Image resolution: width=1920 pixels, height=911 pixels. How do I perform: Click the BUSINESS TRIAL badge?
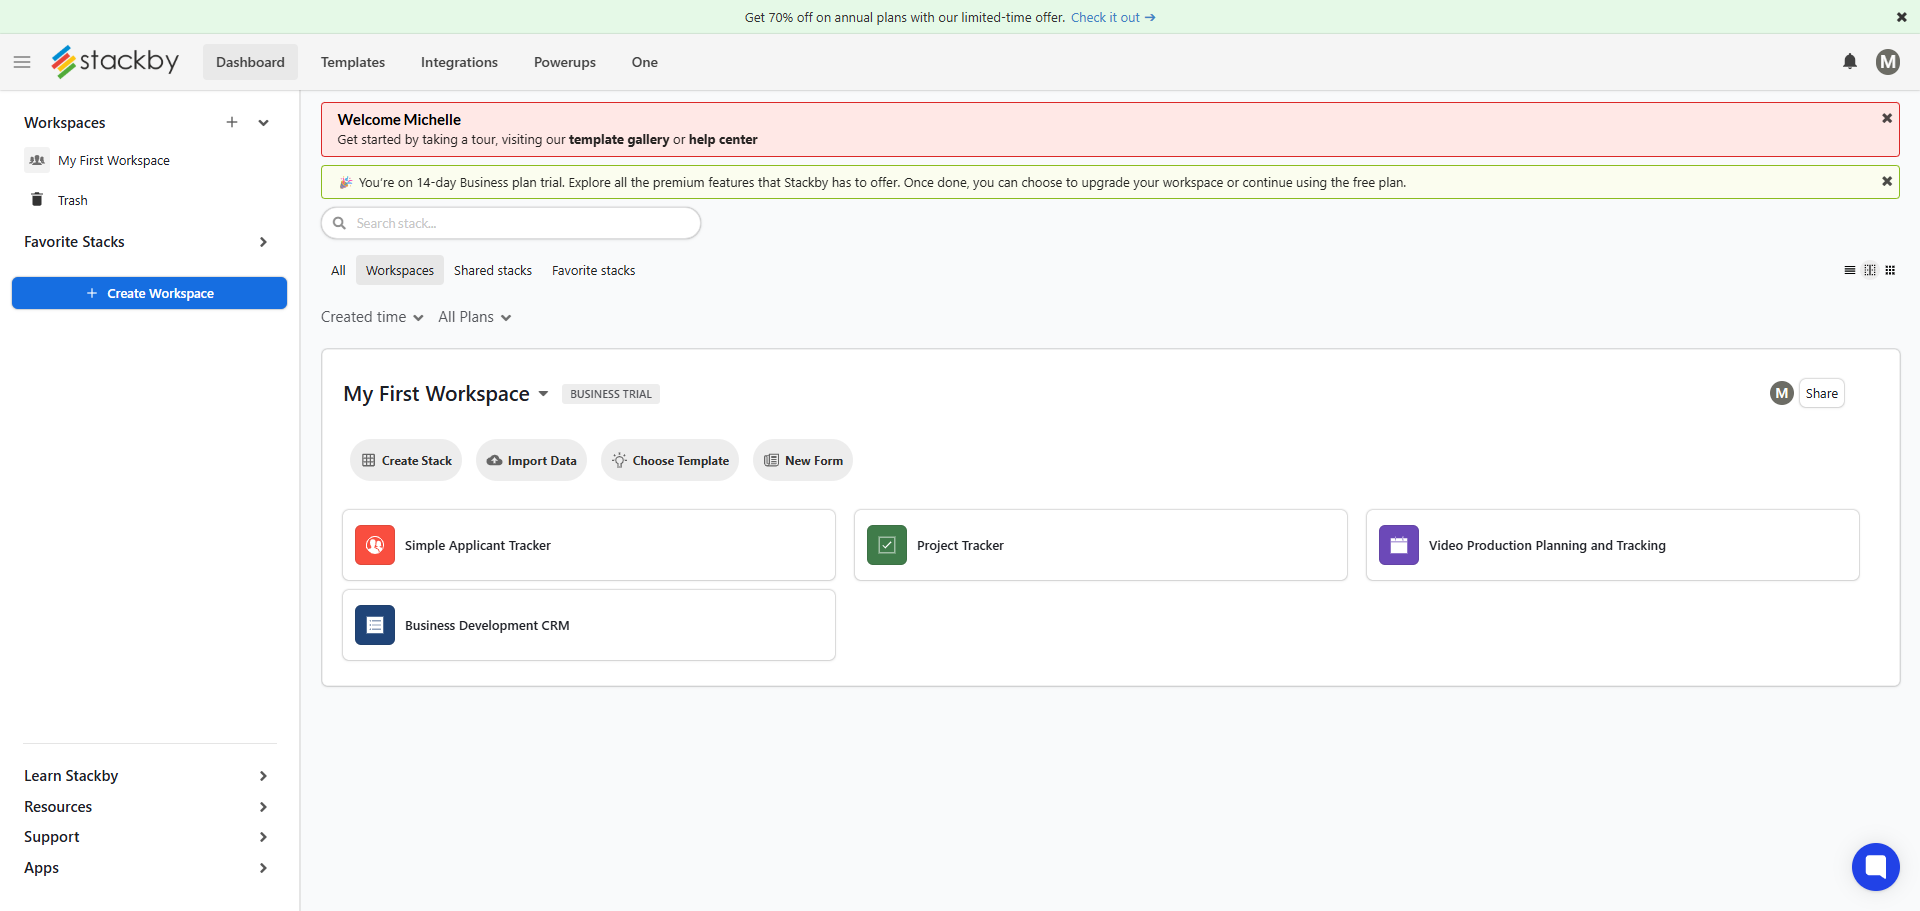(611, 394)
